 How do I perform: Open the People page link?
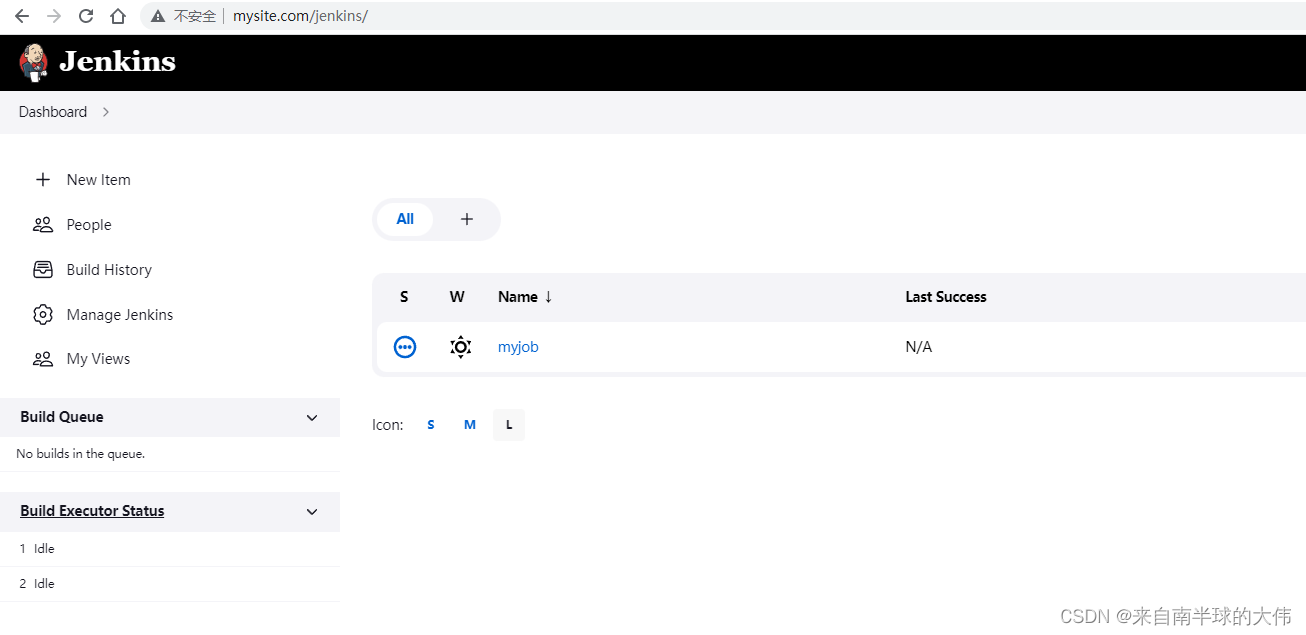[x=89, y=225]
